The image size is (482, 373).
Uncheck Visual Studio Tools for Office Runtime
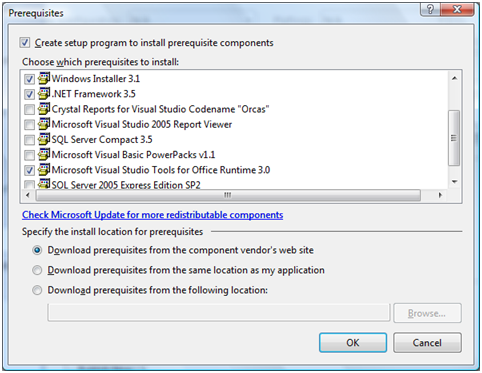pyautogui.click(x=30, y=170)
